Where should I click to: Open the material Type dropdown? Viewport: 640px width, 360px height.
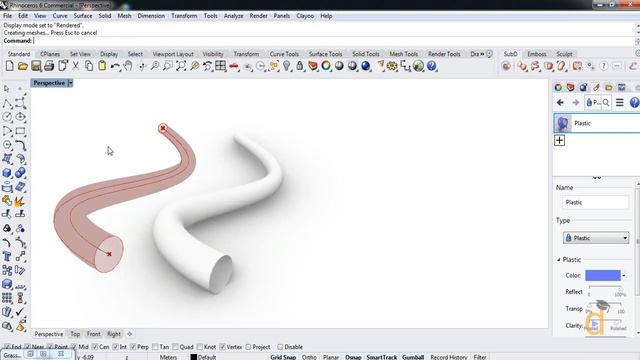tap(596, 238)
